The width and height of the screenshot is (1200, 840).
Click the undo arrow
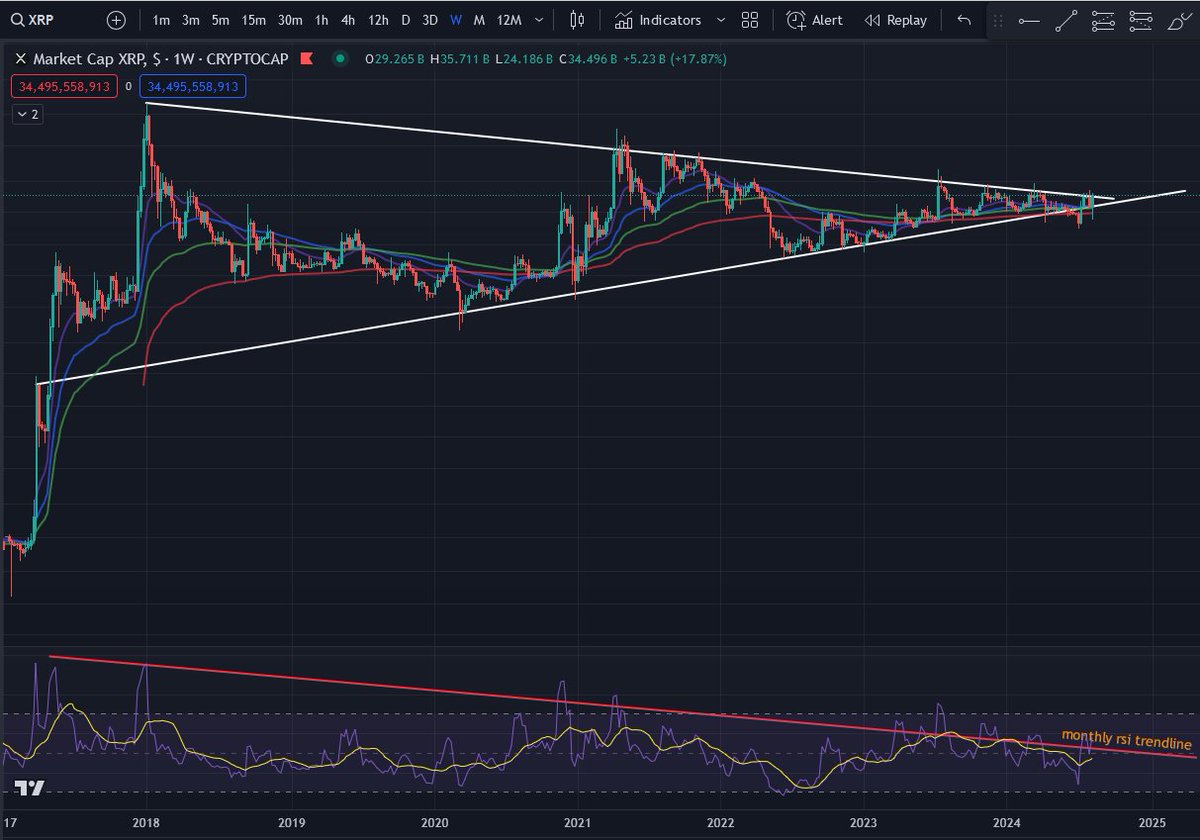pyautogui.click(x=964, y=20)
